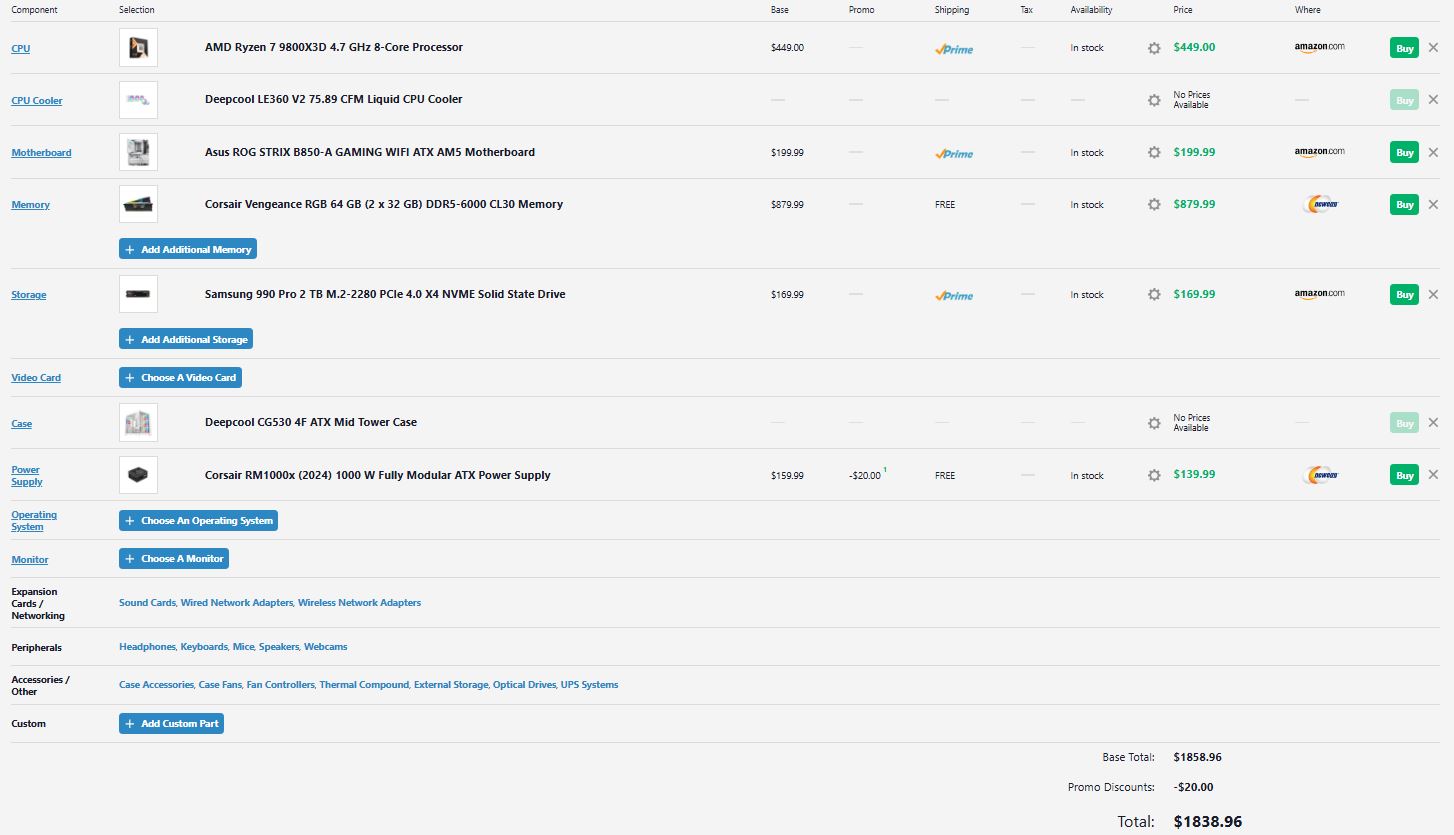This screenshot has height=835, width=1454.
Task: Remove the Deepcool LE360 V2 CPU cooler
Action: (x=1433, y=99)
